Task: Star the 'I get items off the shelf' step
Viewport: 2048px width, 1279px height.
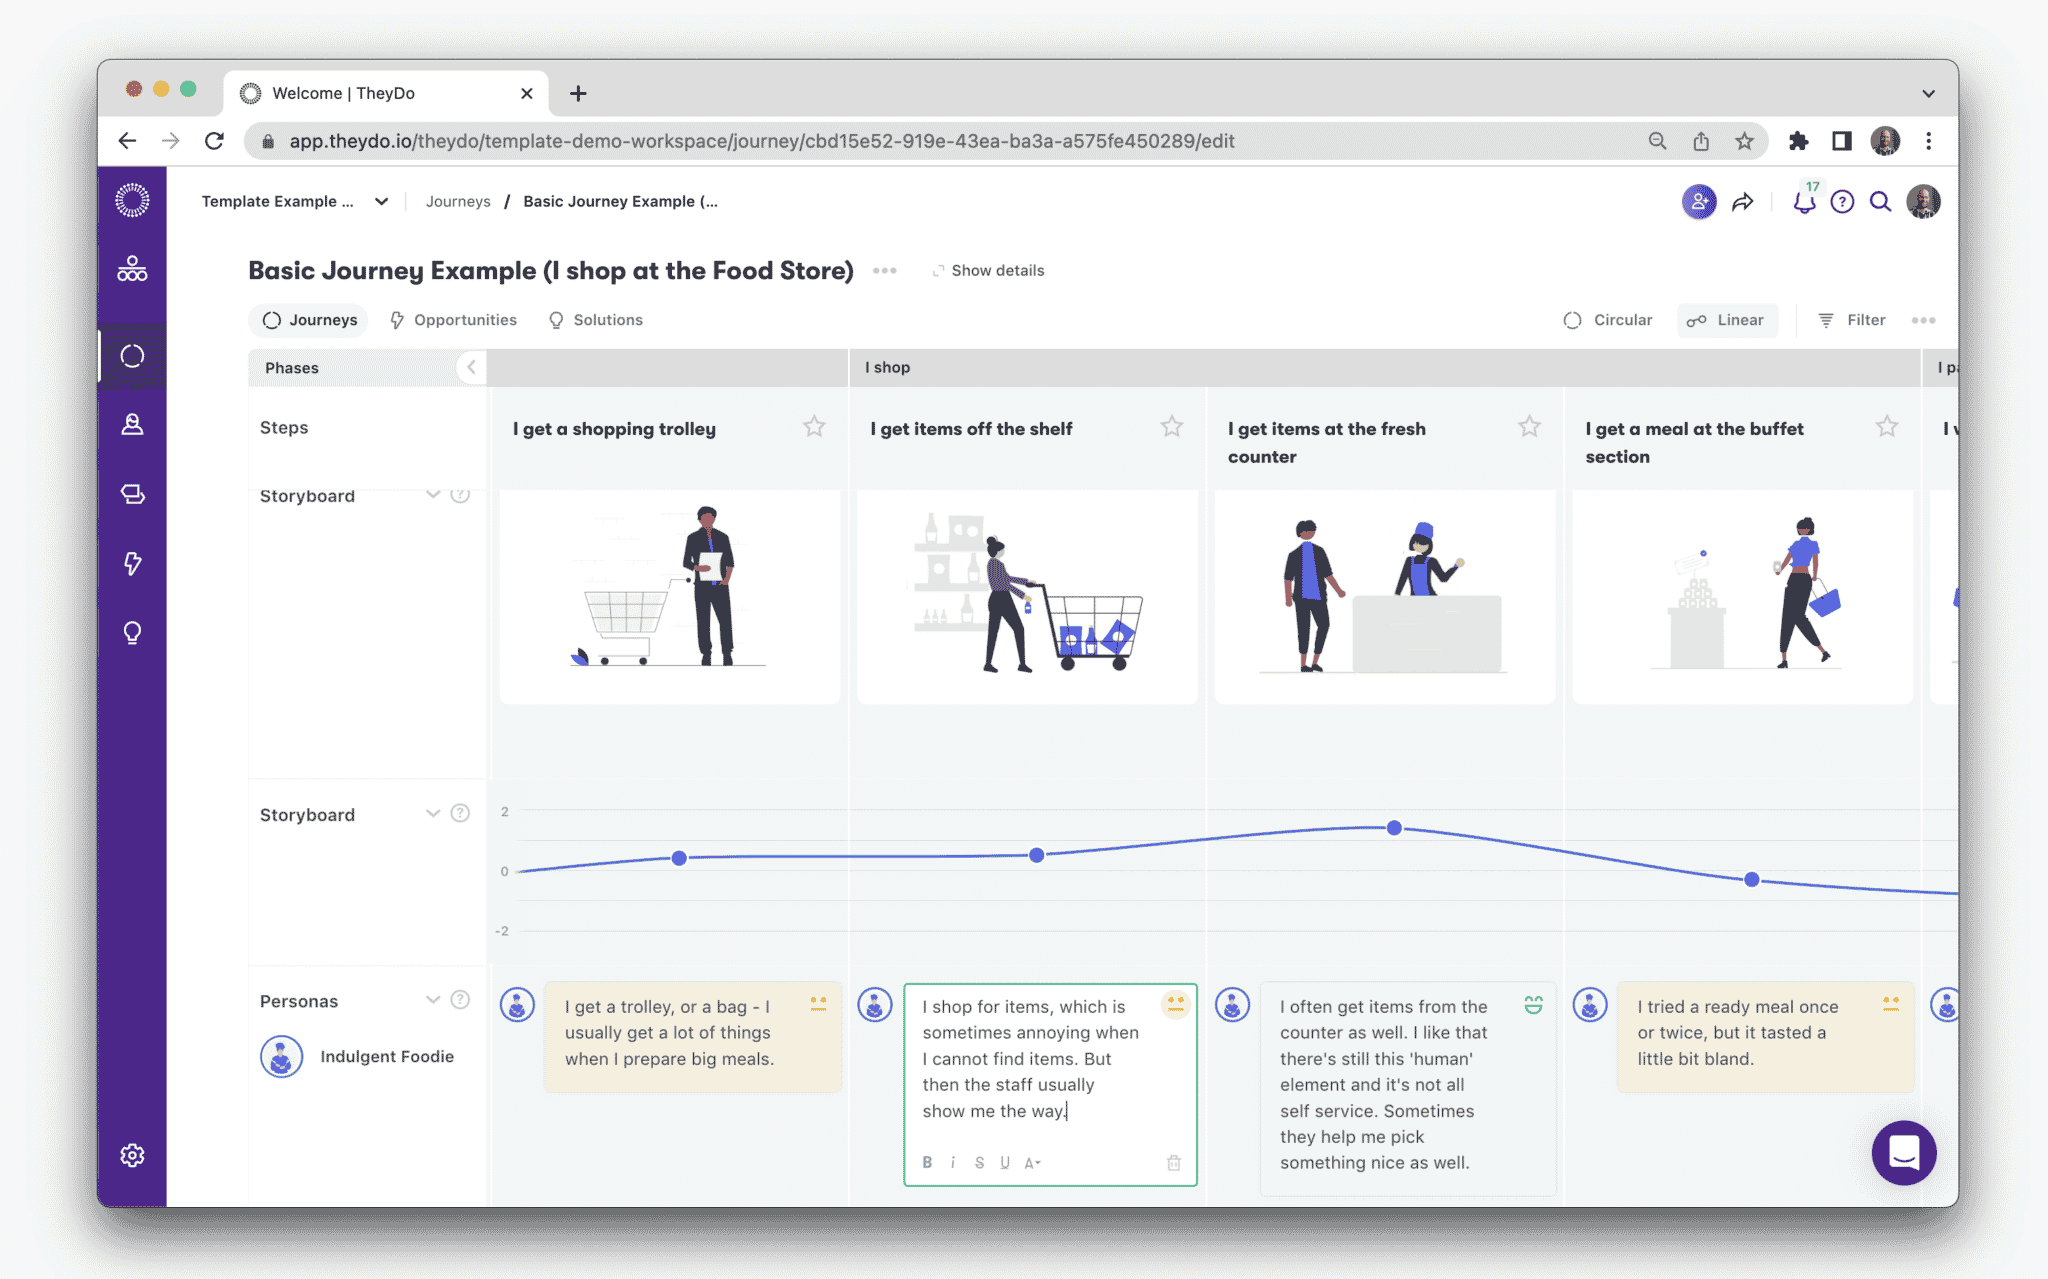Action: (x=1172, y=427)
